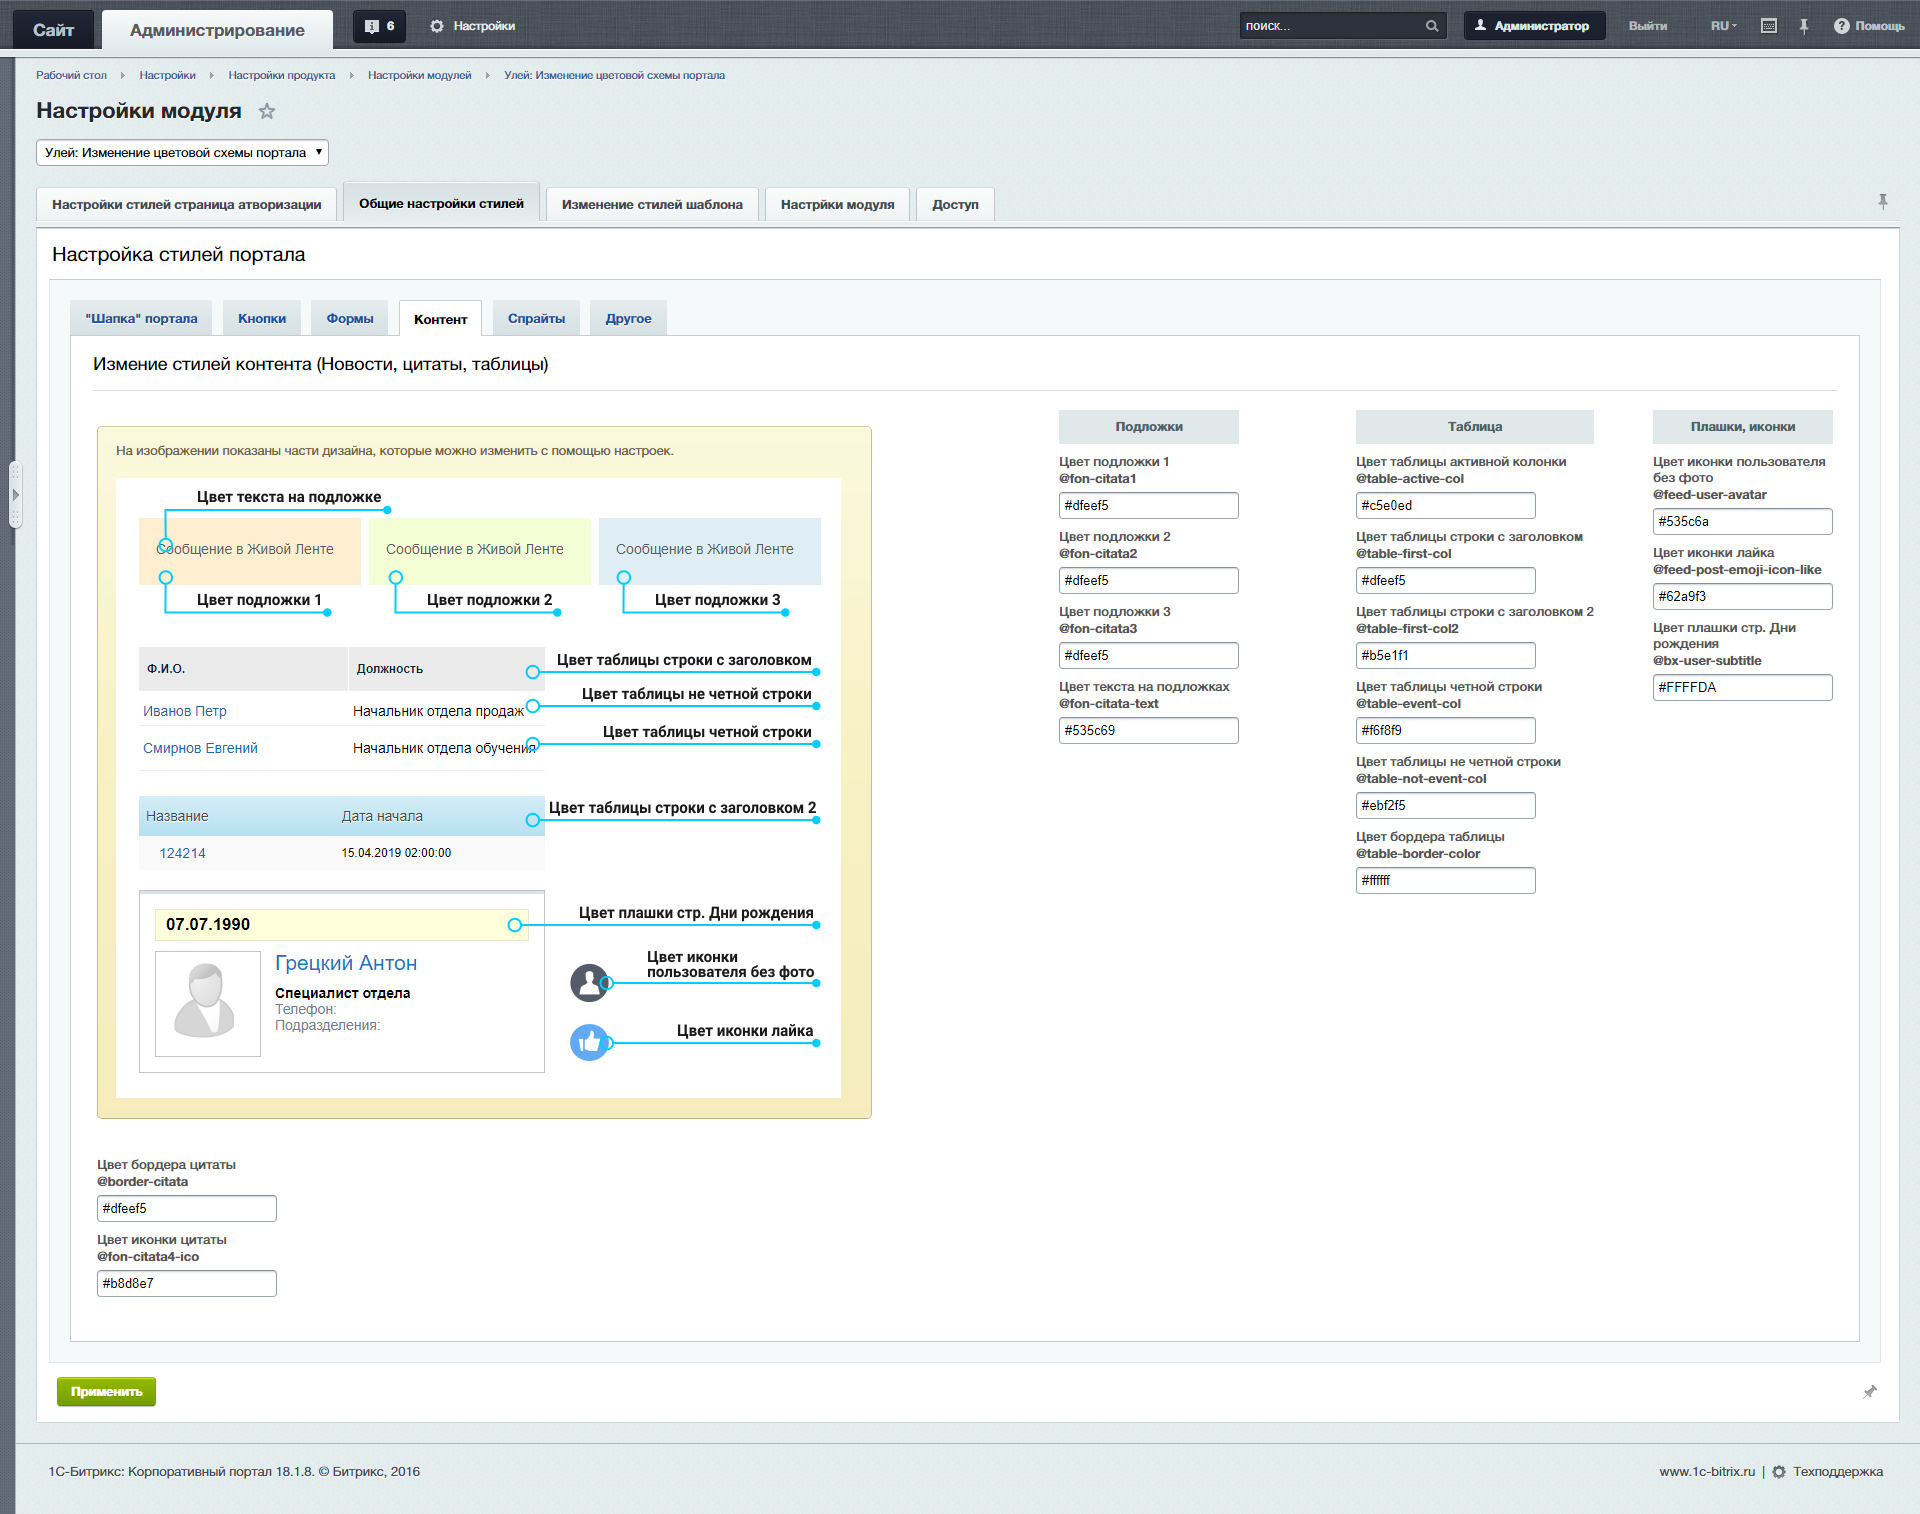Viewport: 1920px width, 1514px height.
Task: Click breadcrumb Настройки продукта
Action: click(281, 75)
